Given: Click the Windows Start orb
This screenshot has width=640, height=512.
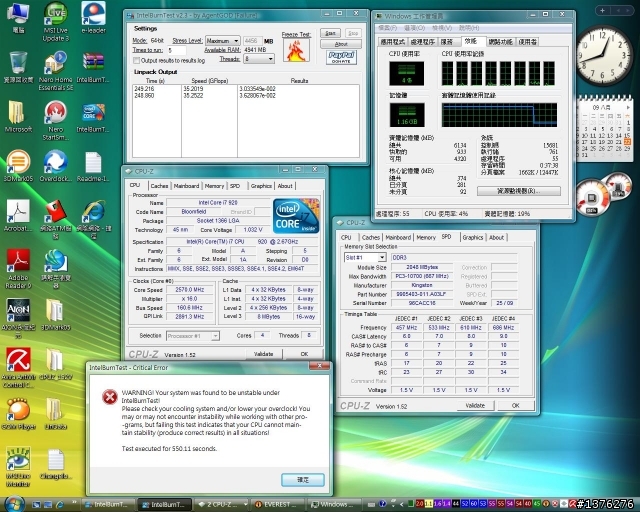Looking at the screenshot, I should tap(14, 504).
